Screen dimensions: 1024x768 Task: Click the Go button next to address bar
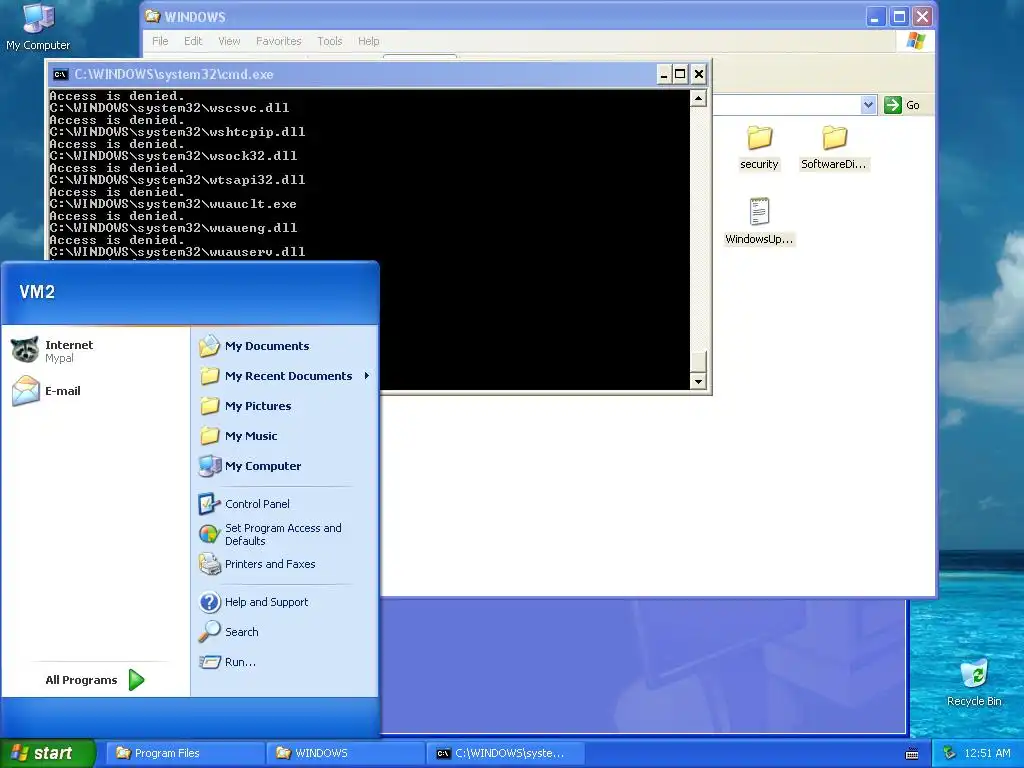[903, 105]
